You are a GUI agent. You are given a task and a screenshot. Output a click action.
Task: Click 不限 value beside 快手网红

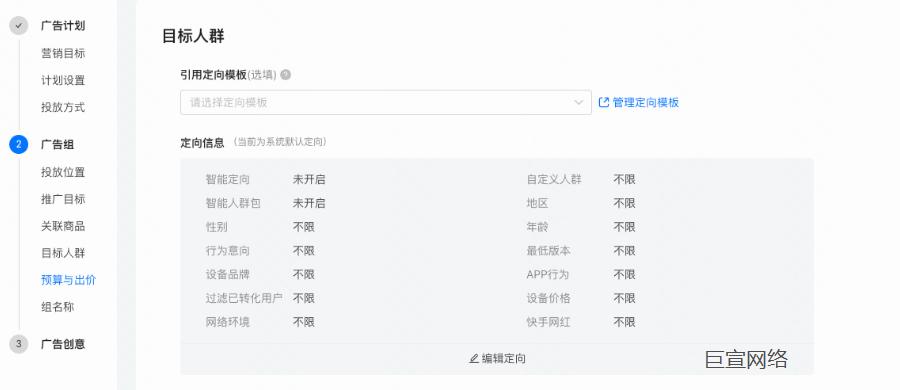pyautogui.click(x=624, y=322)
